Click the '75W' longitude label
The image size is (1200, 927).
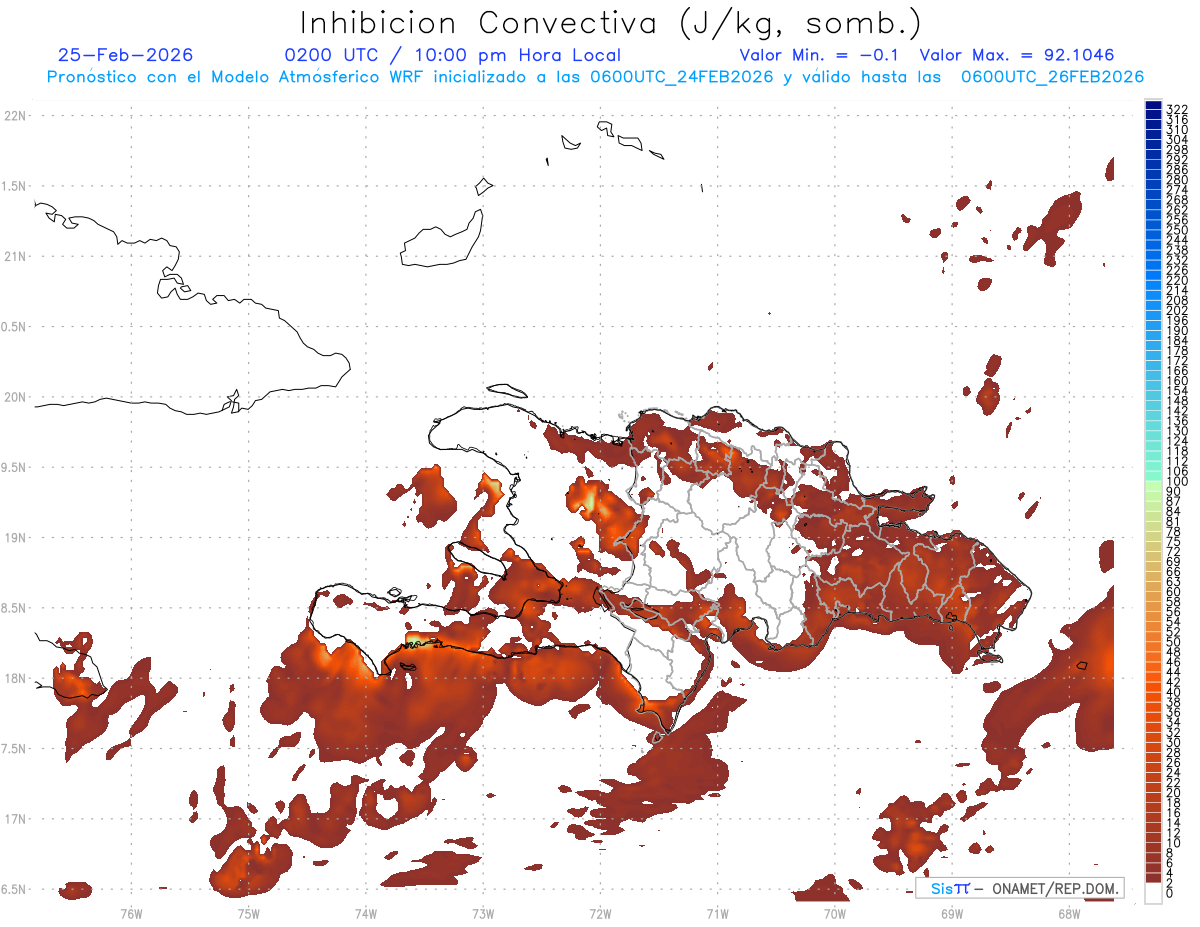pyautogui.click(x=248, y=913)
